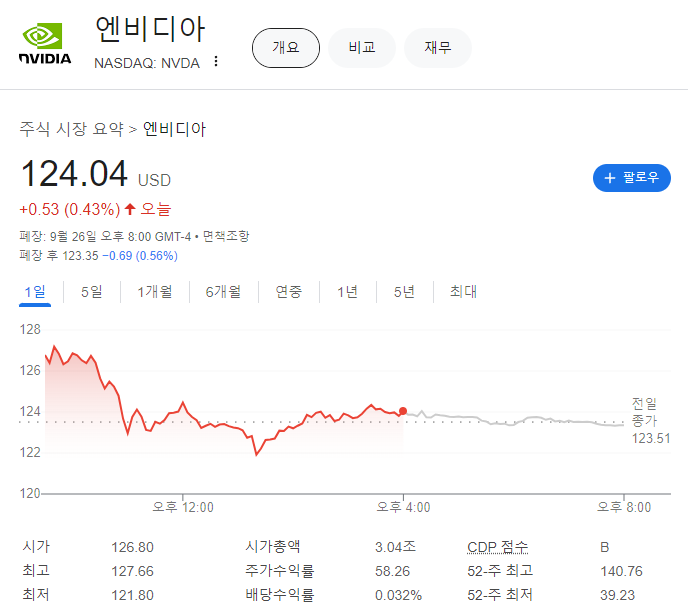Click the 주가수익률 value 58.26
This screenshot has height=616, width=688.
click(392, 571)
